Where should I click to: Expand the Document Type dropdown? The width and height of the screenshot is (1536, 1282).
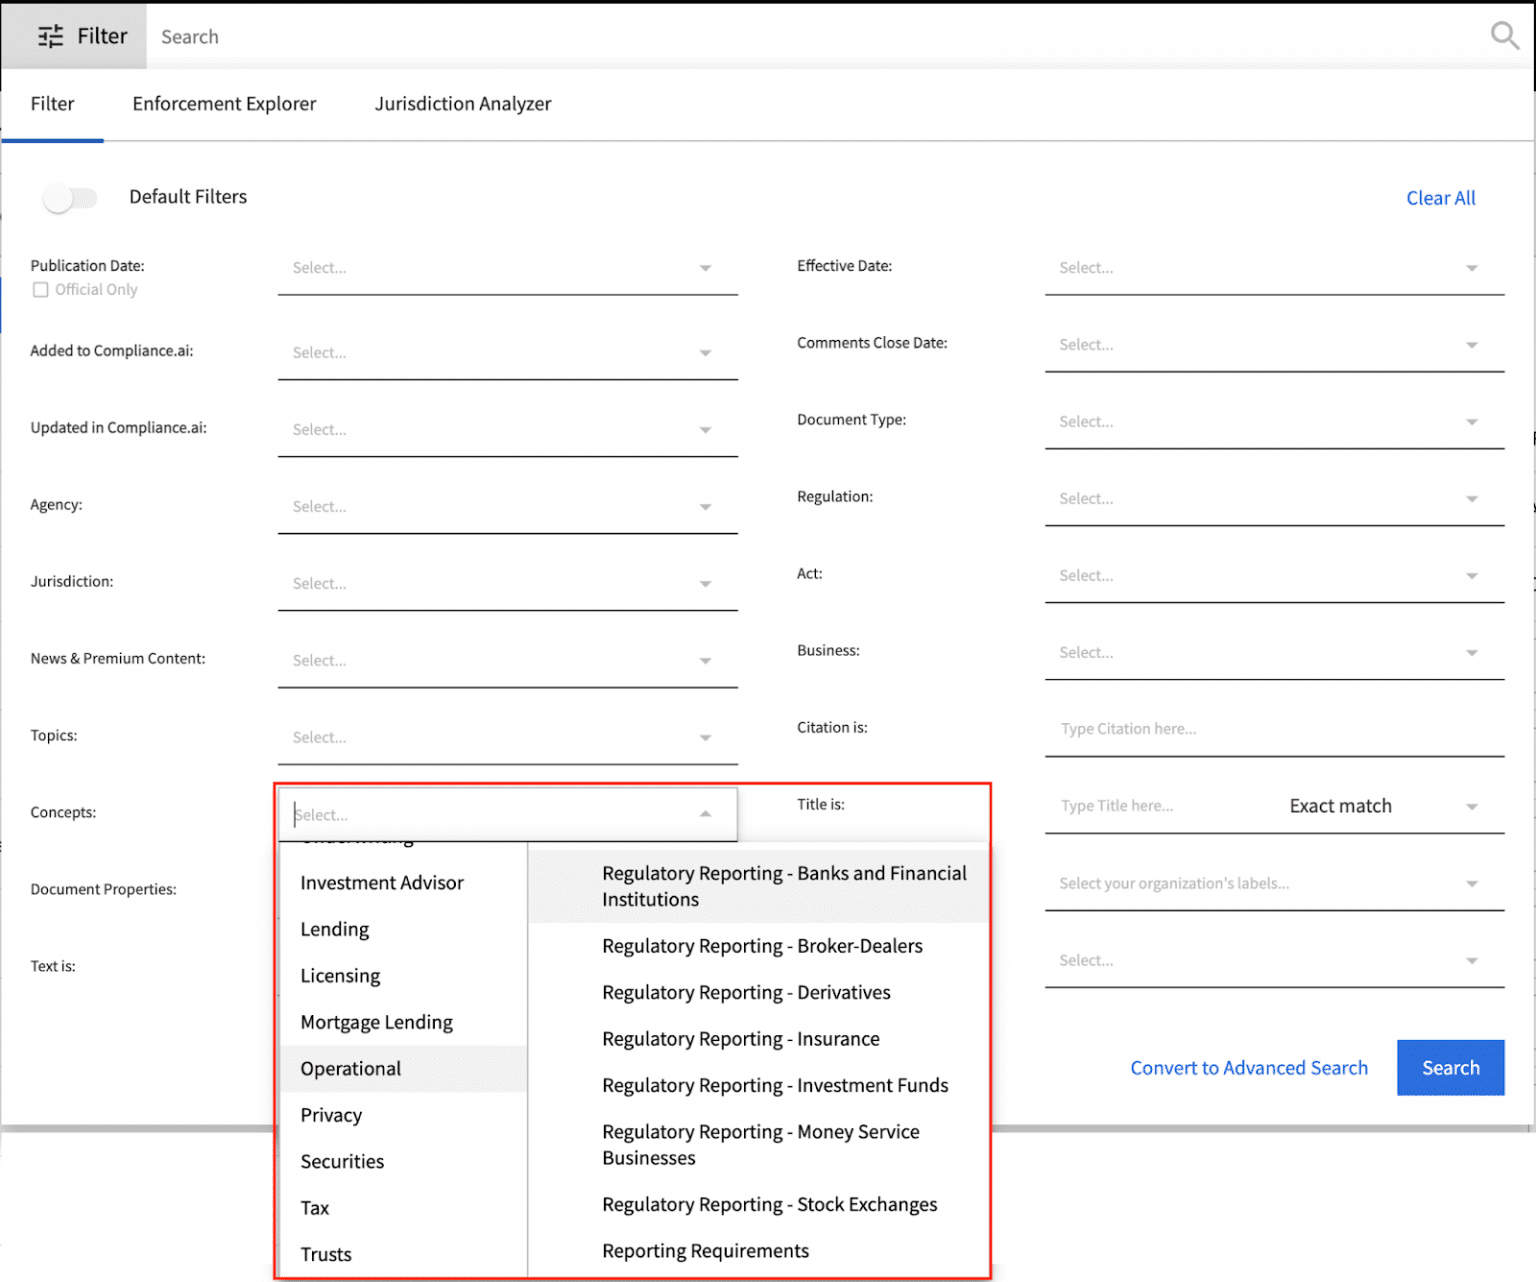pos(1273,422)
